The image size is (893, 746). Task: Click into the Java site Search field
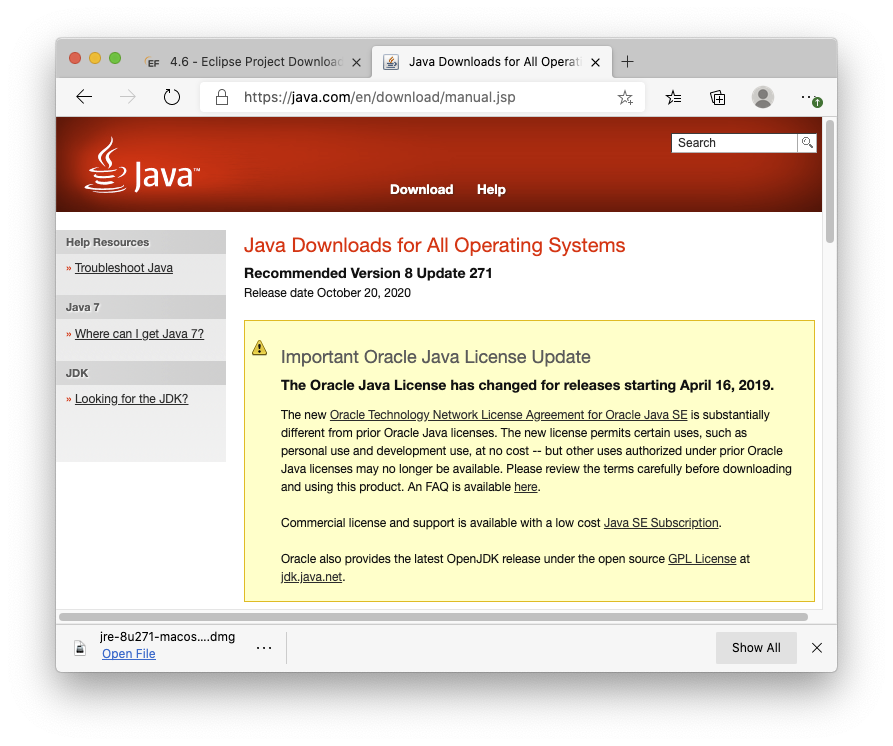coord(733,143)
